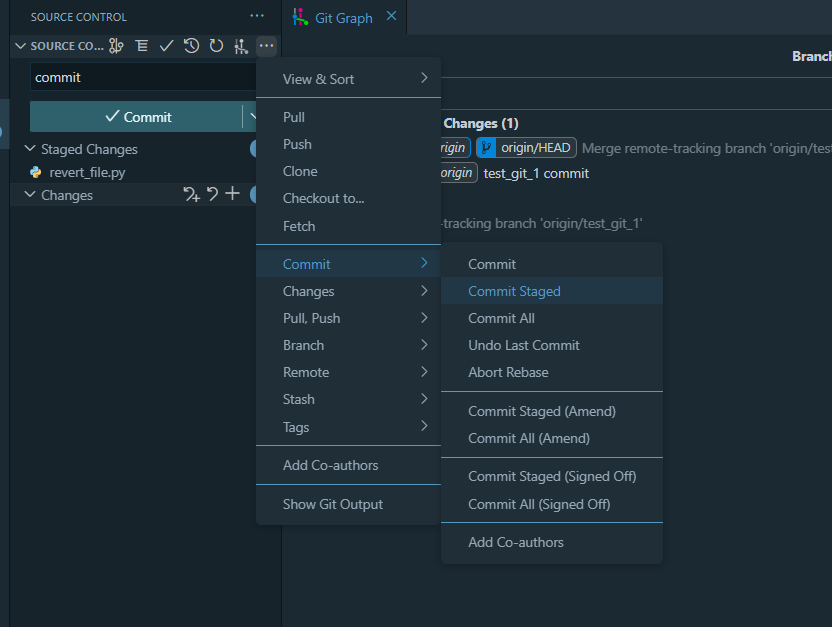Stage all changes plus icon
The height and width of the screenshot is (627, 832).
232,194
